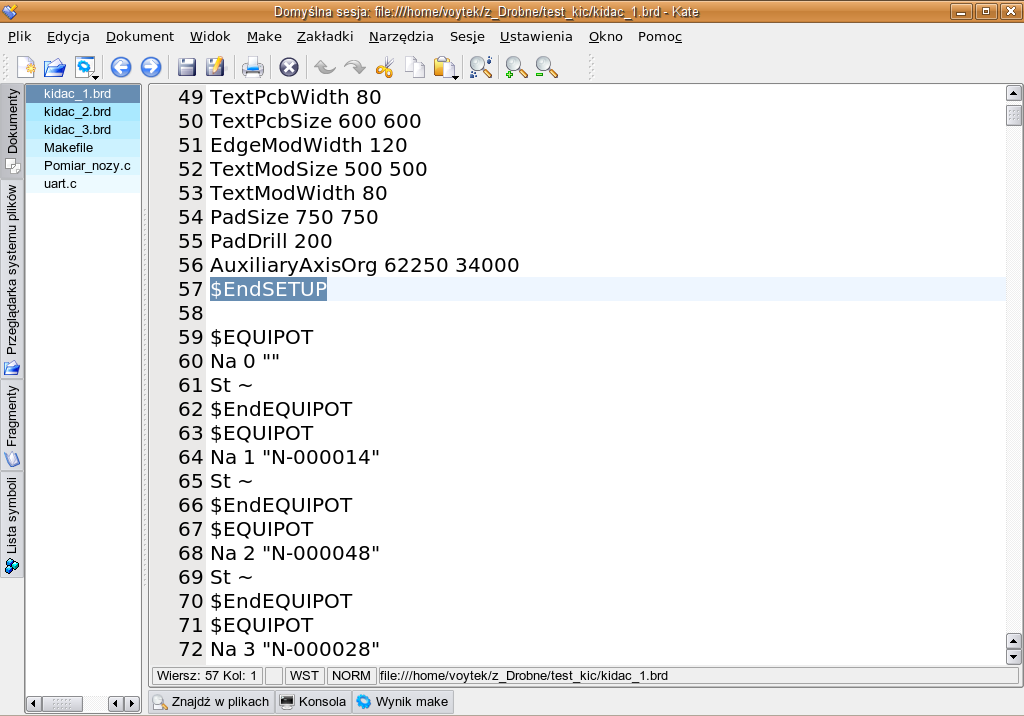1024x716 pixels.
Task: Select Pomiar_nozy.c in document list
Action: click(83, 165)
